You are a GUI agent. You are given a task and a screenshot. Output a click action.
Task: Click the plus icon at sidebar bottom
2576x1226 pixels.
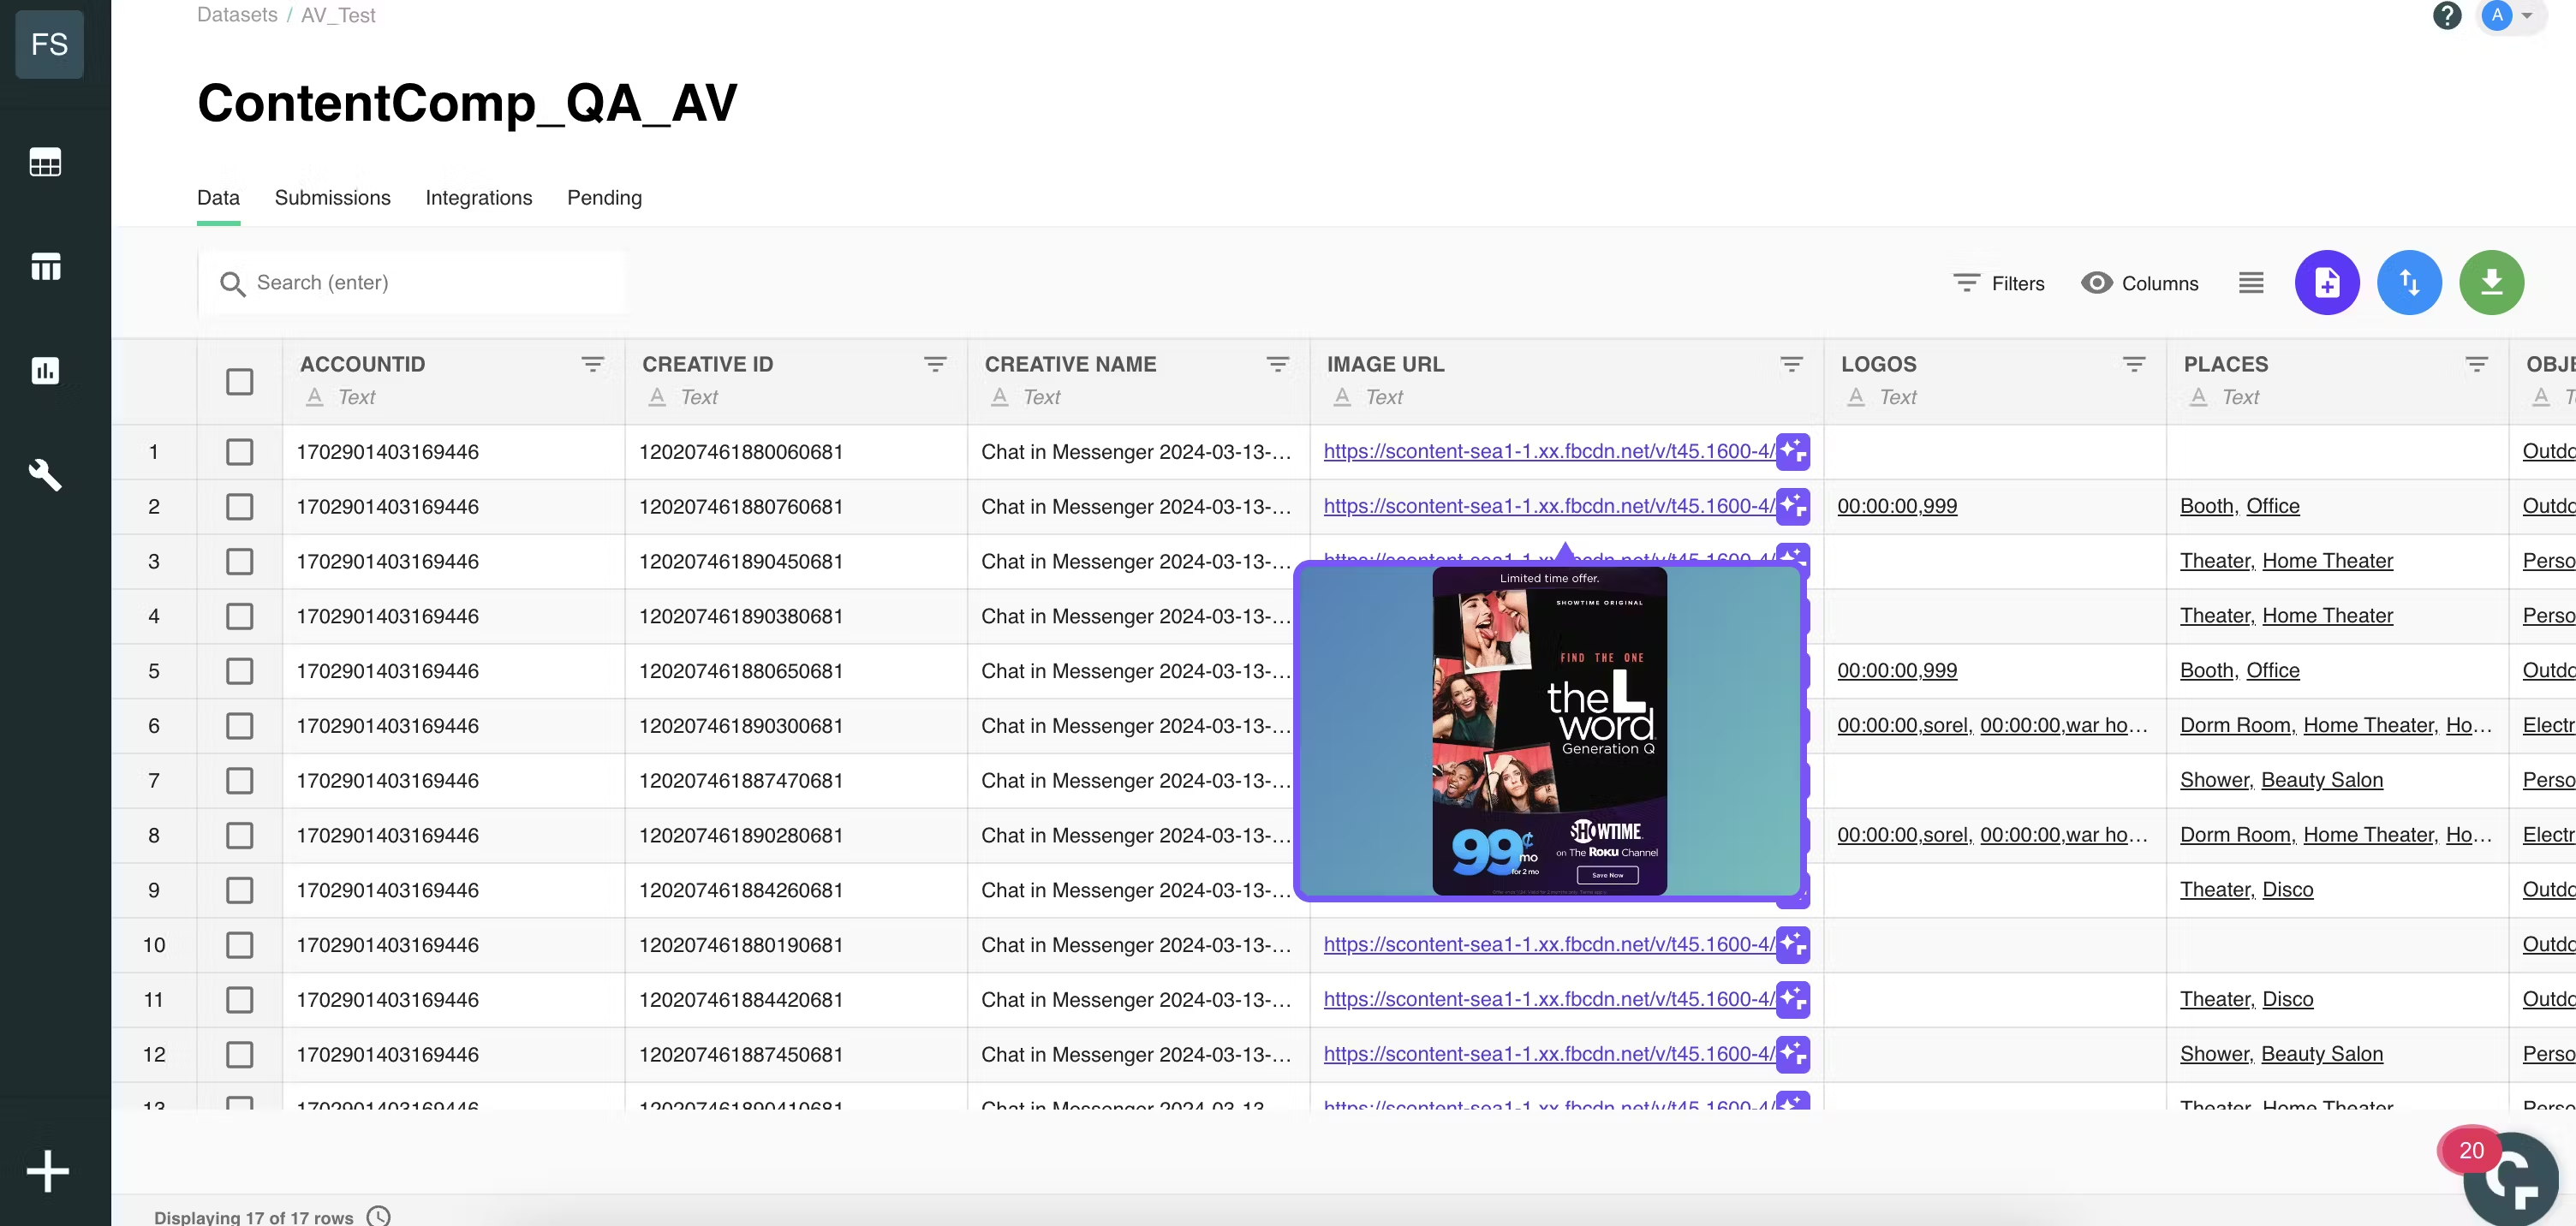pyautogui.click(x=47, y=1171)
